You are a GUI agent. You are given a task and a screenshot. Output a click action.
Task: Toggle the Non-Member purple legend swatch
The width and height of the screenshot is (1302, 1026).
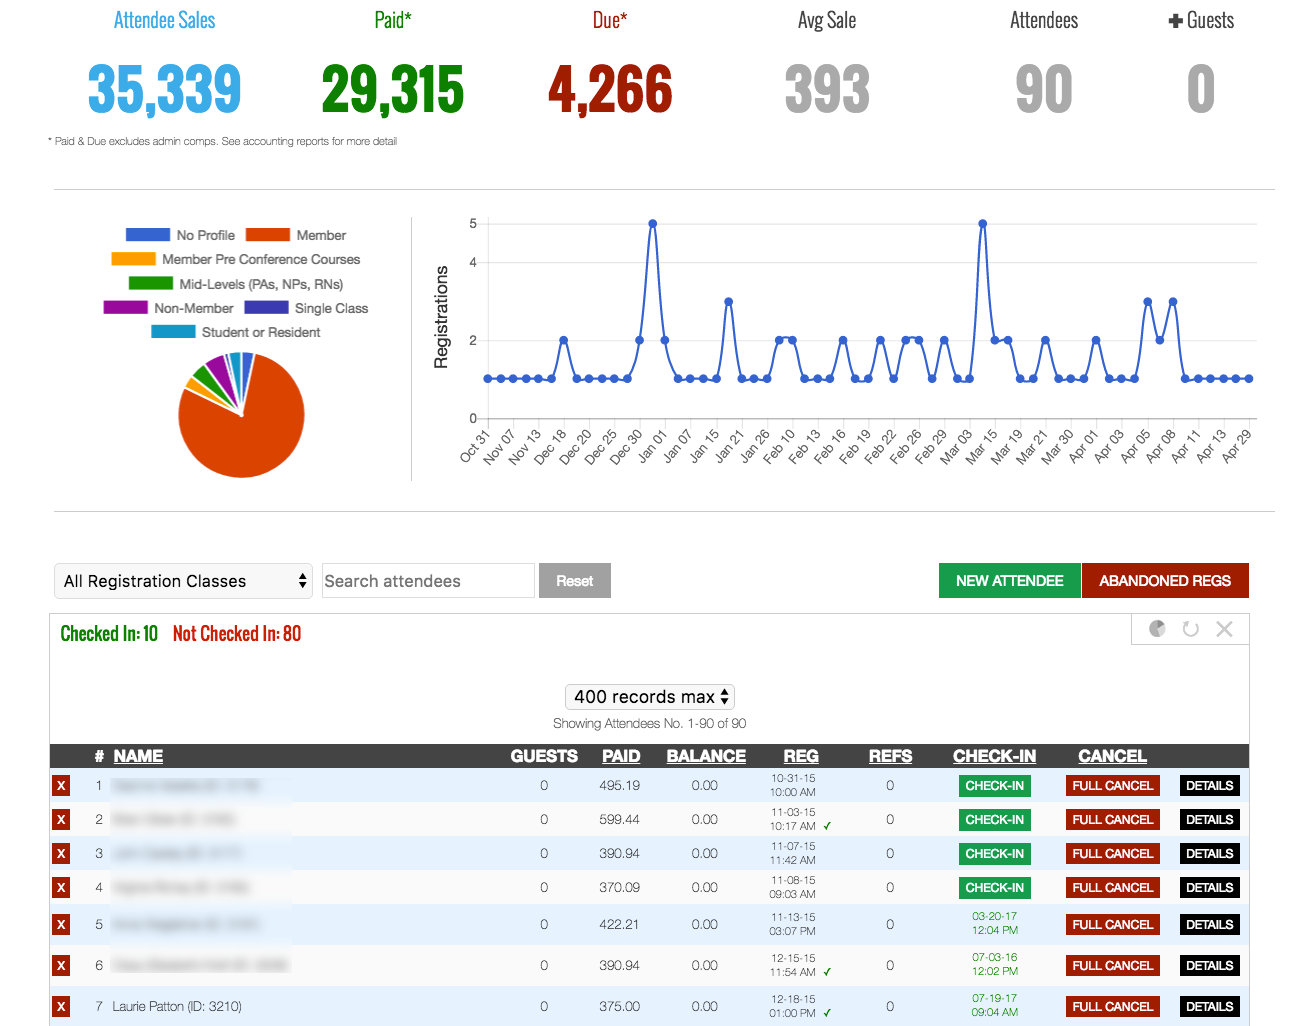pos(126,308)
